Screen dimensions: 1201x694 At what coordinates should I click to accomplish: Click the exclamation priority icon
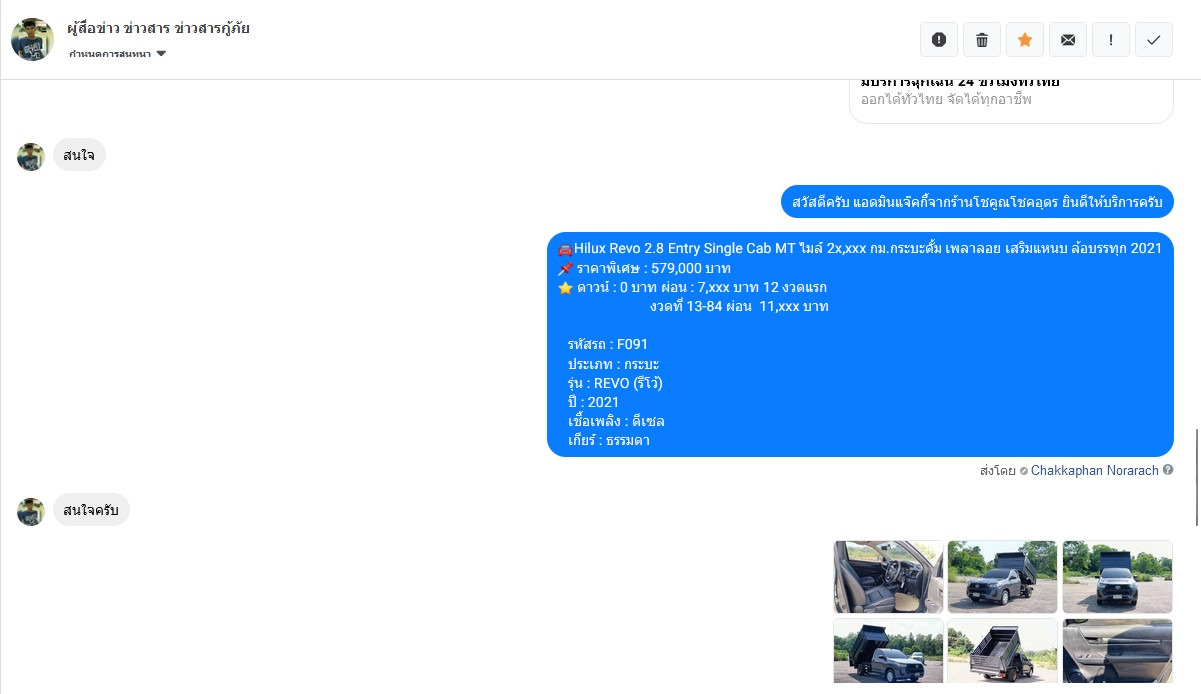click(x=1111, y=40)
